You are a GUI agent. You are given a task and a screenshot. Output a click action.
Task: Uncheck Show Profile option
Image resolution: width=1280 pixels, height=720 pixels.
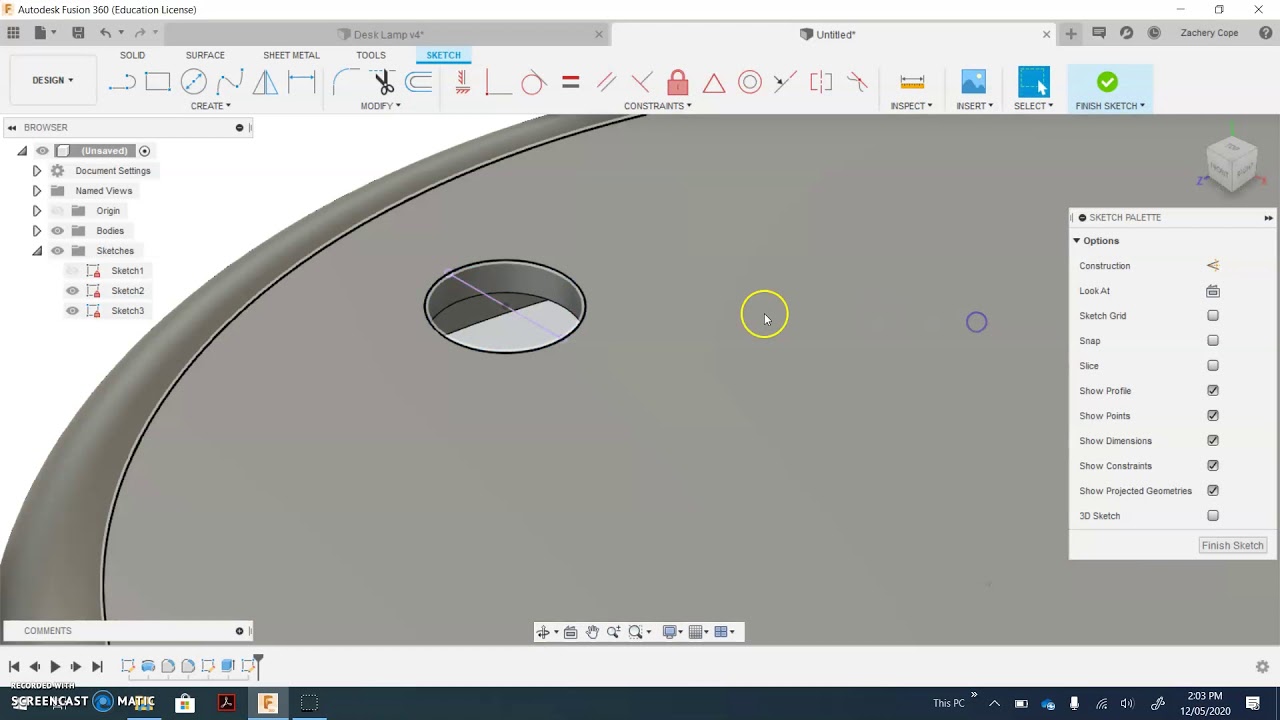coord(1213,391)
